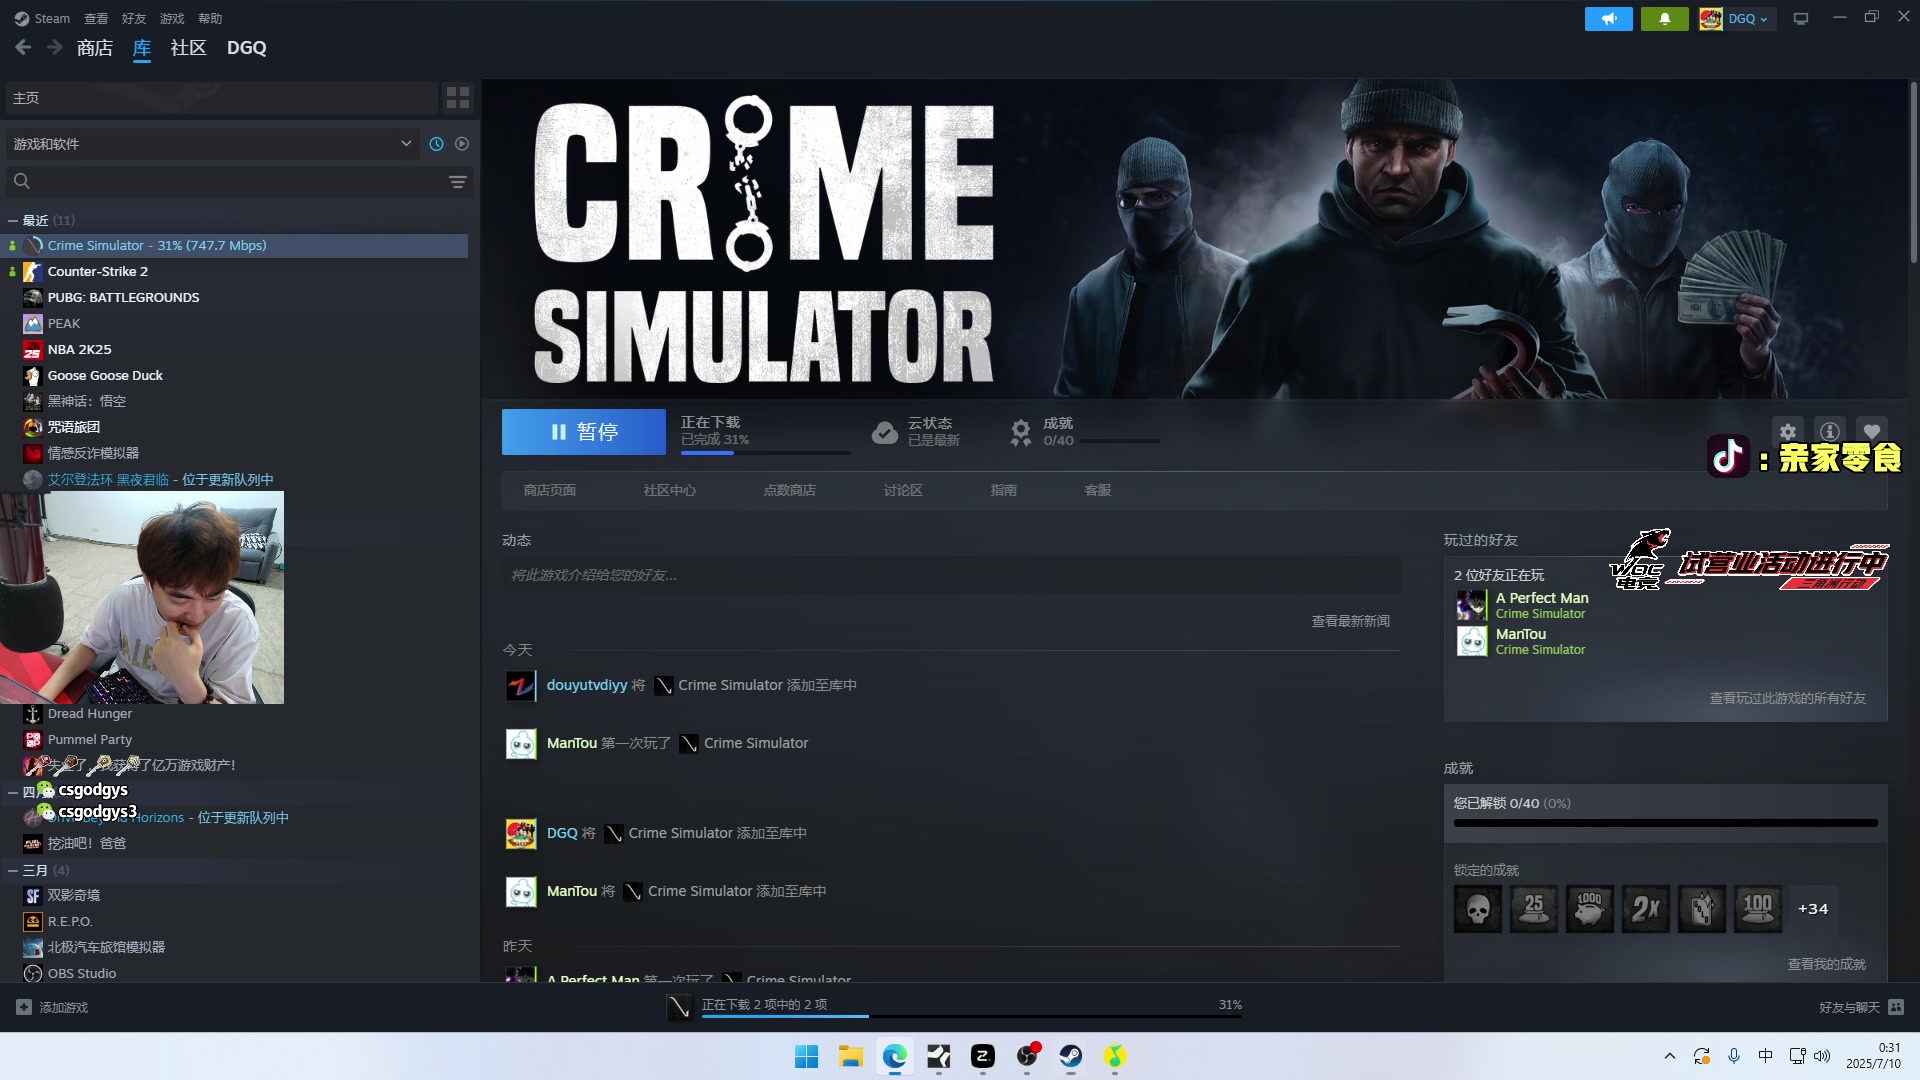Select 情感反诈模拟器 in the library

(94, 454)
